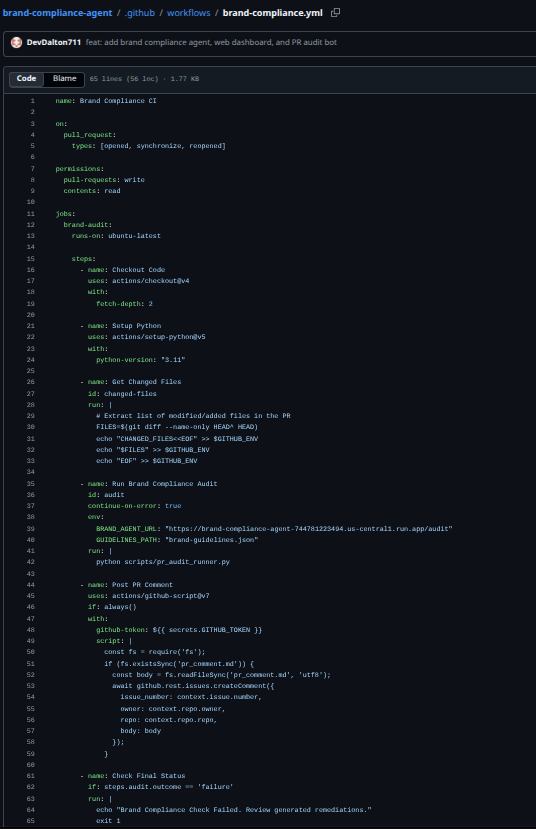
Task: Select line number 44 Post PR Comment
Action: (31, 585)
